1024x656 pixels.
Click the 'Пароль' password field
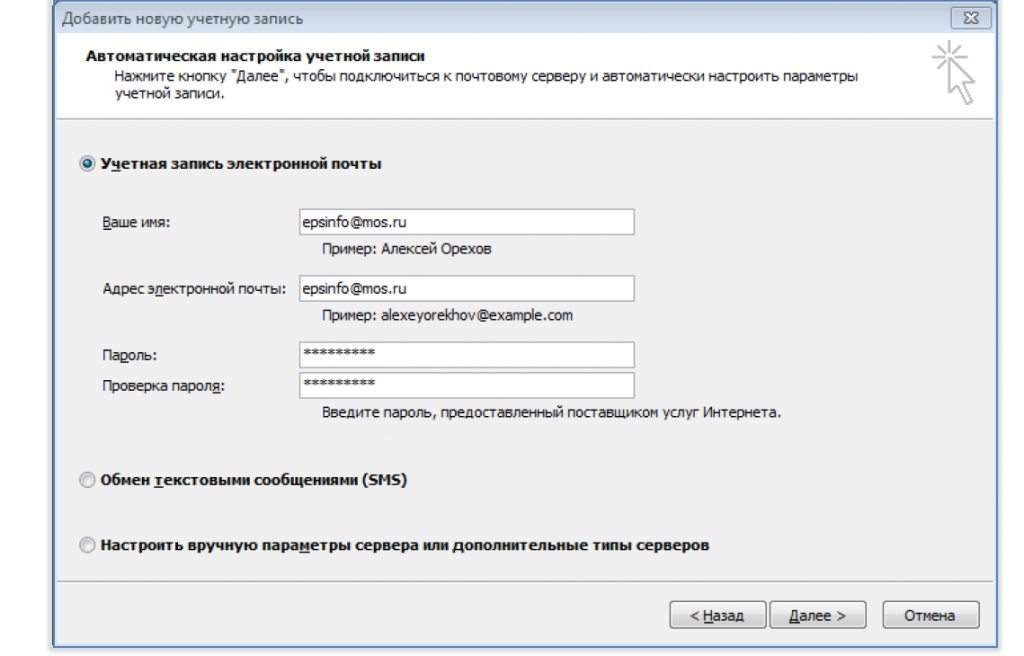[x=466, y=355]
